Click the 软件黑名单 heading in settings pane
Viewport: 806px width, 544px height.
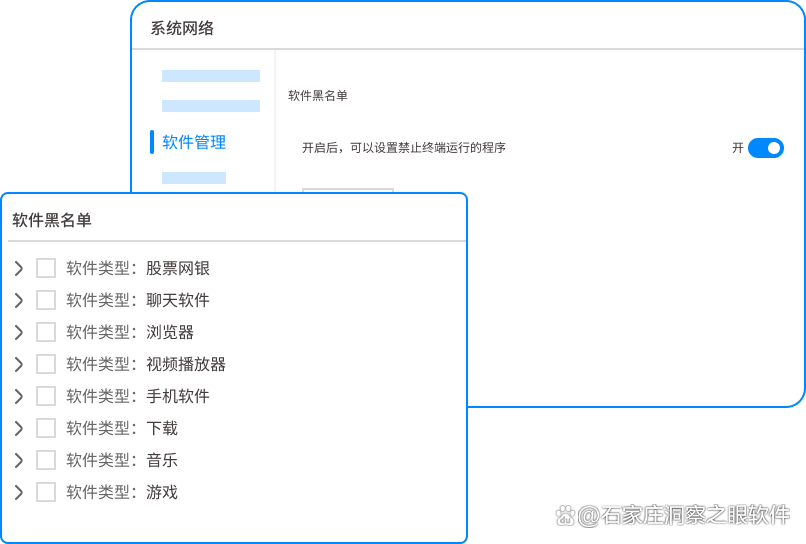318,96
